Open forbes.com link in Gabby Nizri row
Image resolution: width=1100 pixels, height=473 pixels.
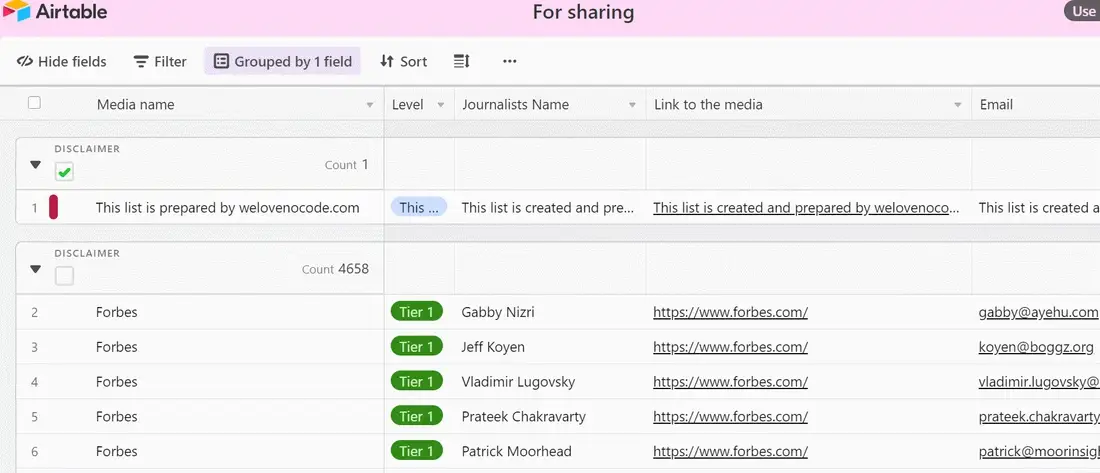click(730, 312)
